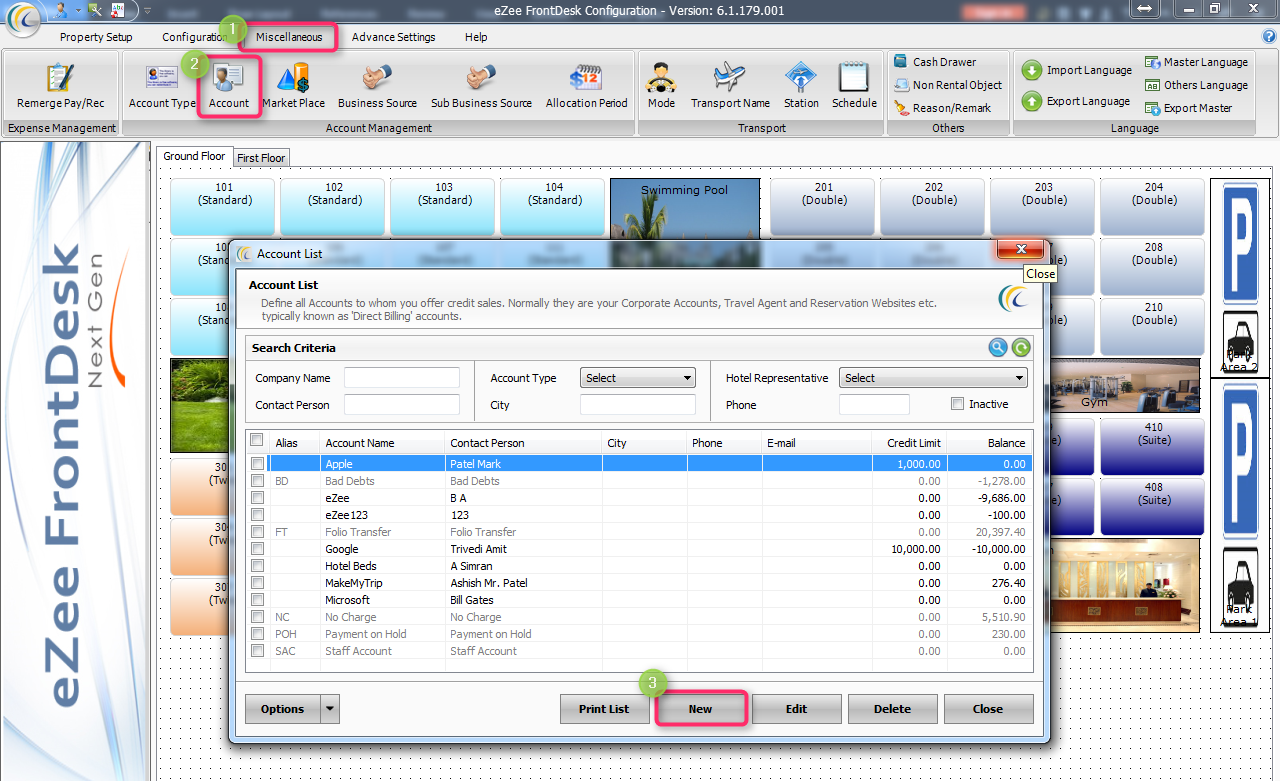Open the Hotel Representative dropdown
The image size is (1280, 781).
[x=933, y=378]
